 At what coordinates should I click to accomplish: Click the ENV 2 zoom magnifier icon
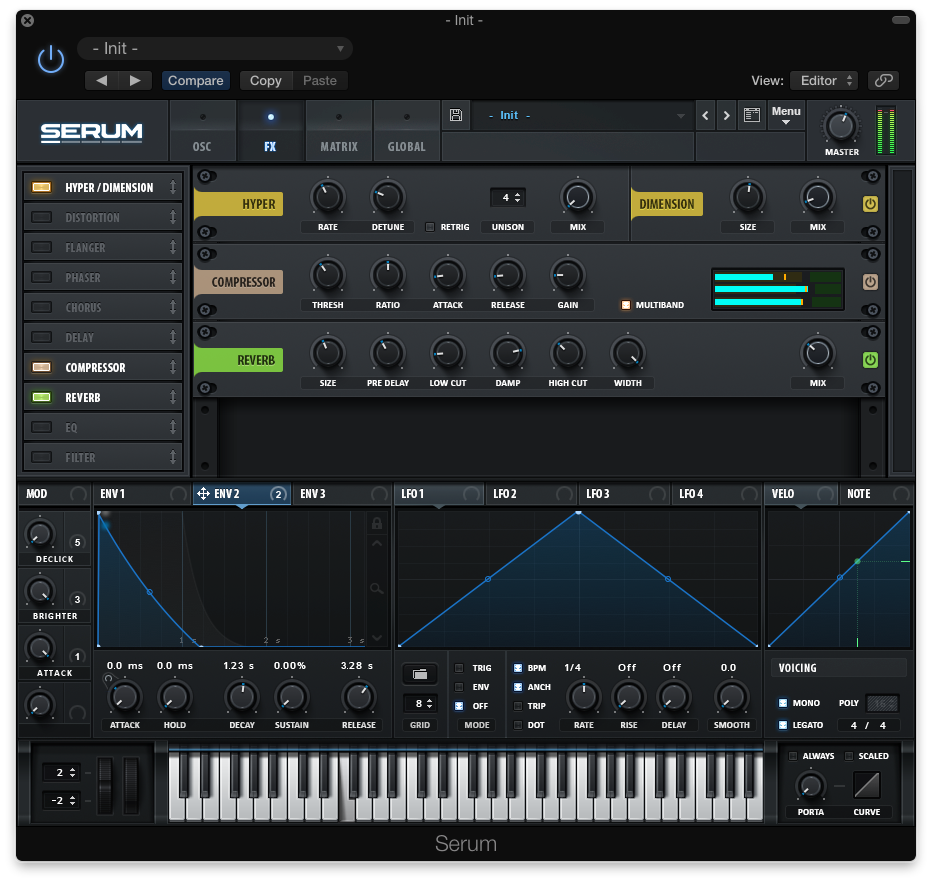[x=377, y=588]
